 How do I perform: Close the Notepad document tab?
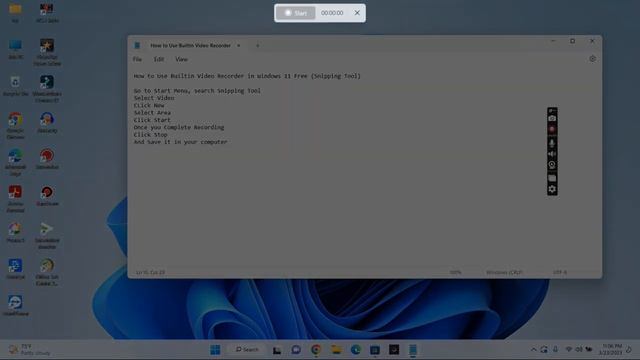(239, 45)
